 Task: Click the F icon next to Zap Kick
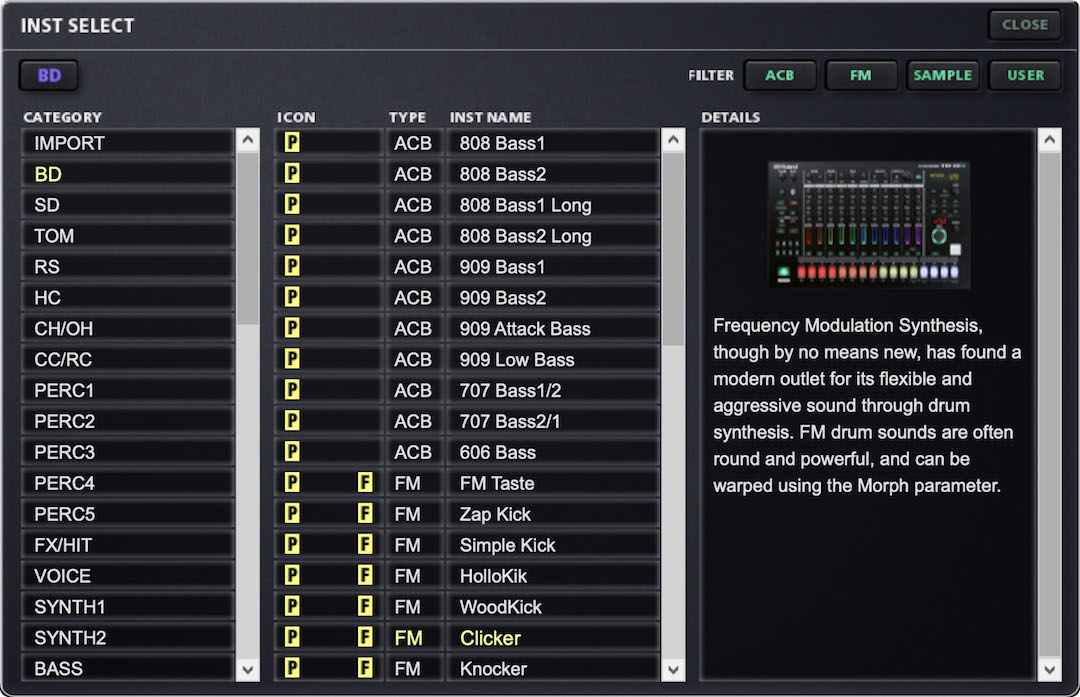365,515
